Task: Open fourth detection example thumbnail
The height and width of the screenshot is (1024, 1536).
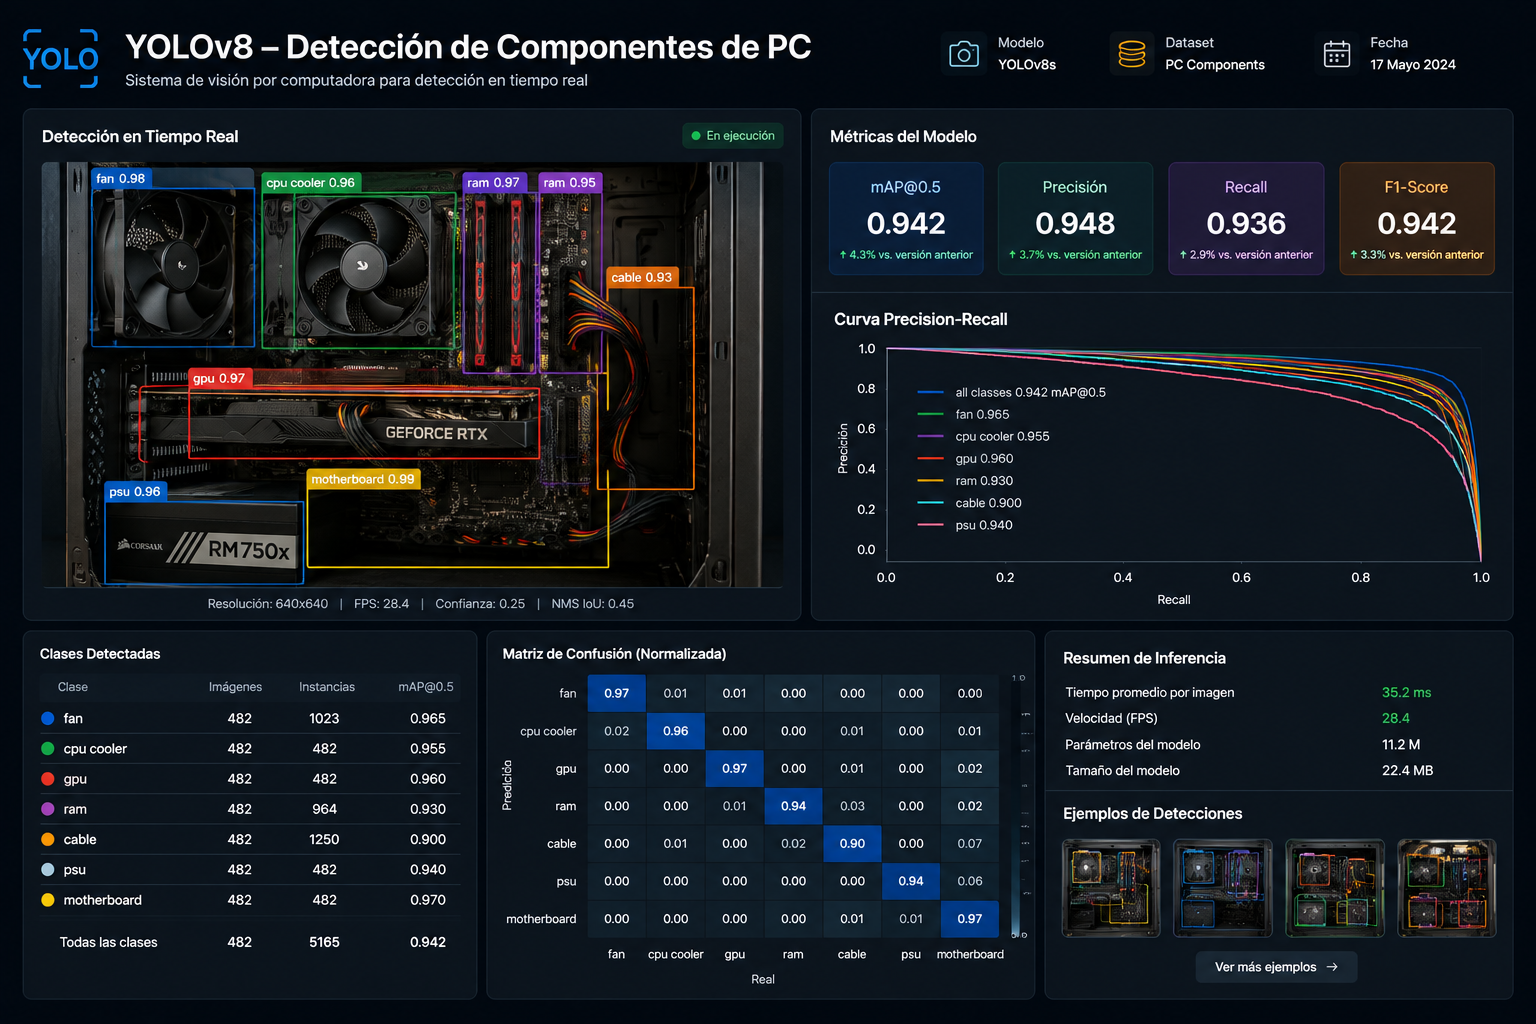Action: pyautogui.click(x=1447, y=888)
